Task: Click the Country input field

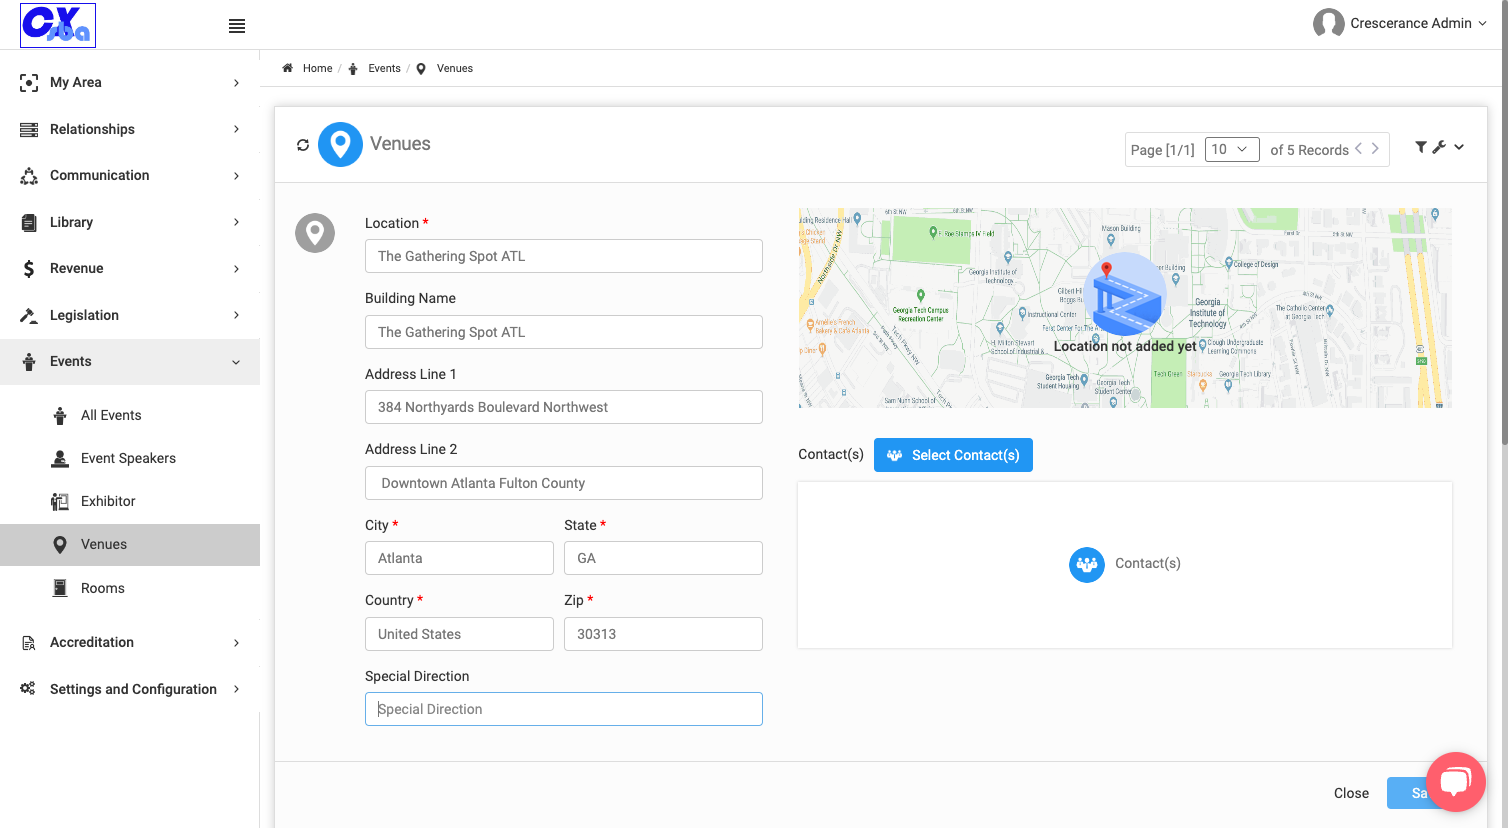Action: pos(459,634)
